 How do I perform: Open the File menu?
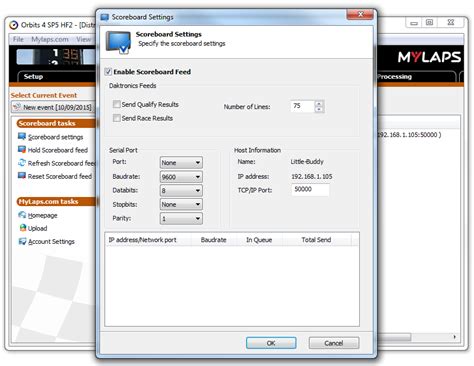(18, 39)
